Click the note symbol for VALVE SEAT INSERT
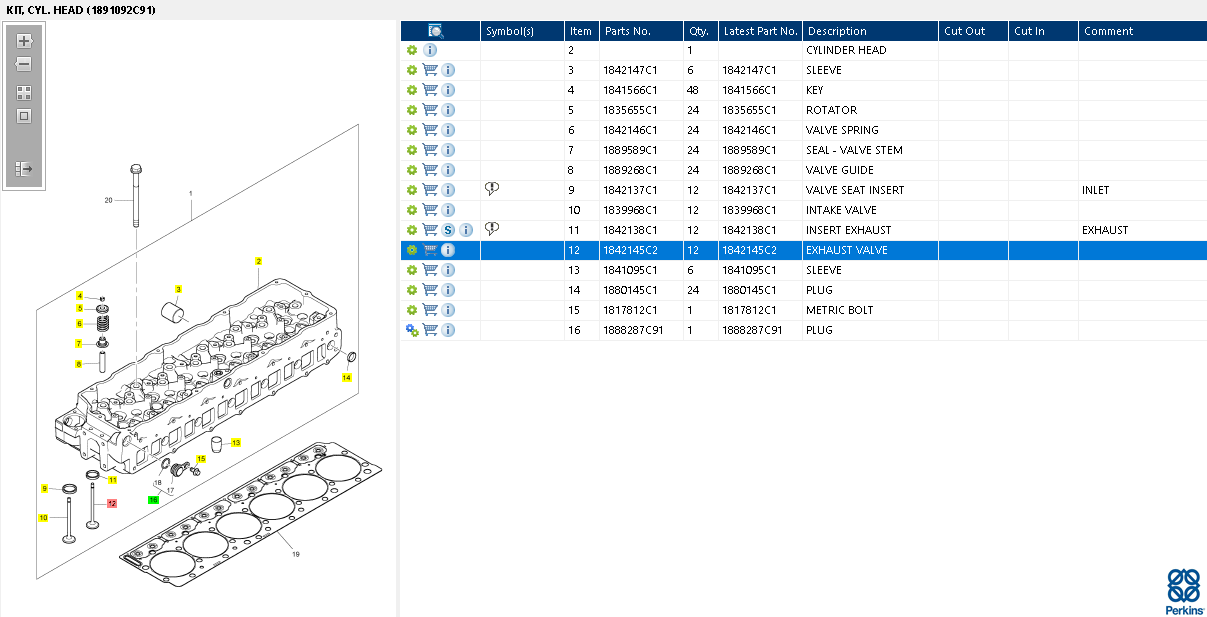This screenshot has width=1207, height=617. coord(492,189)
